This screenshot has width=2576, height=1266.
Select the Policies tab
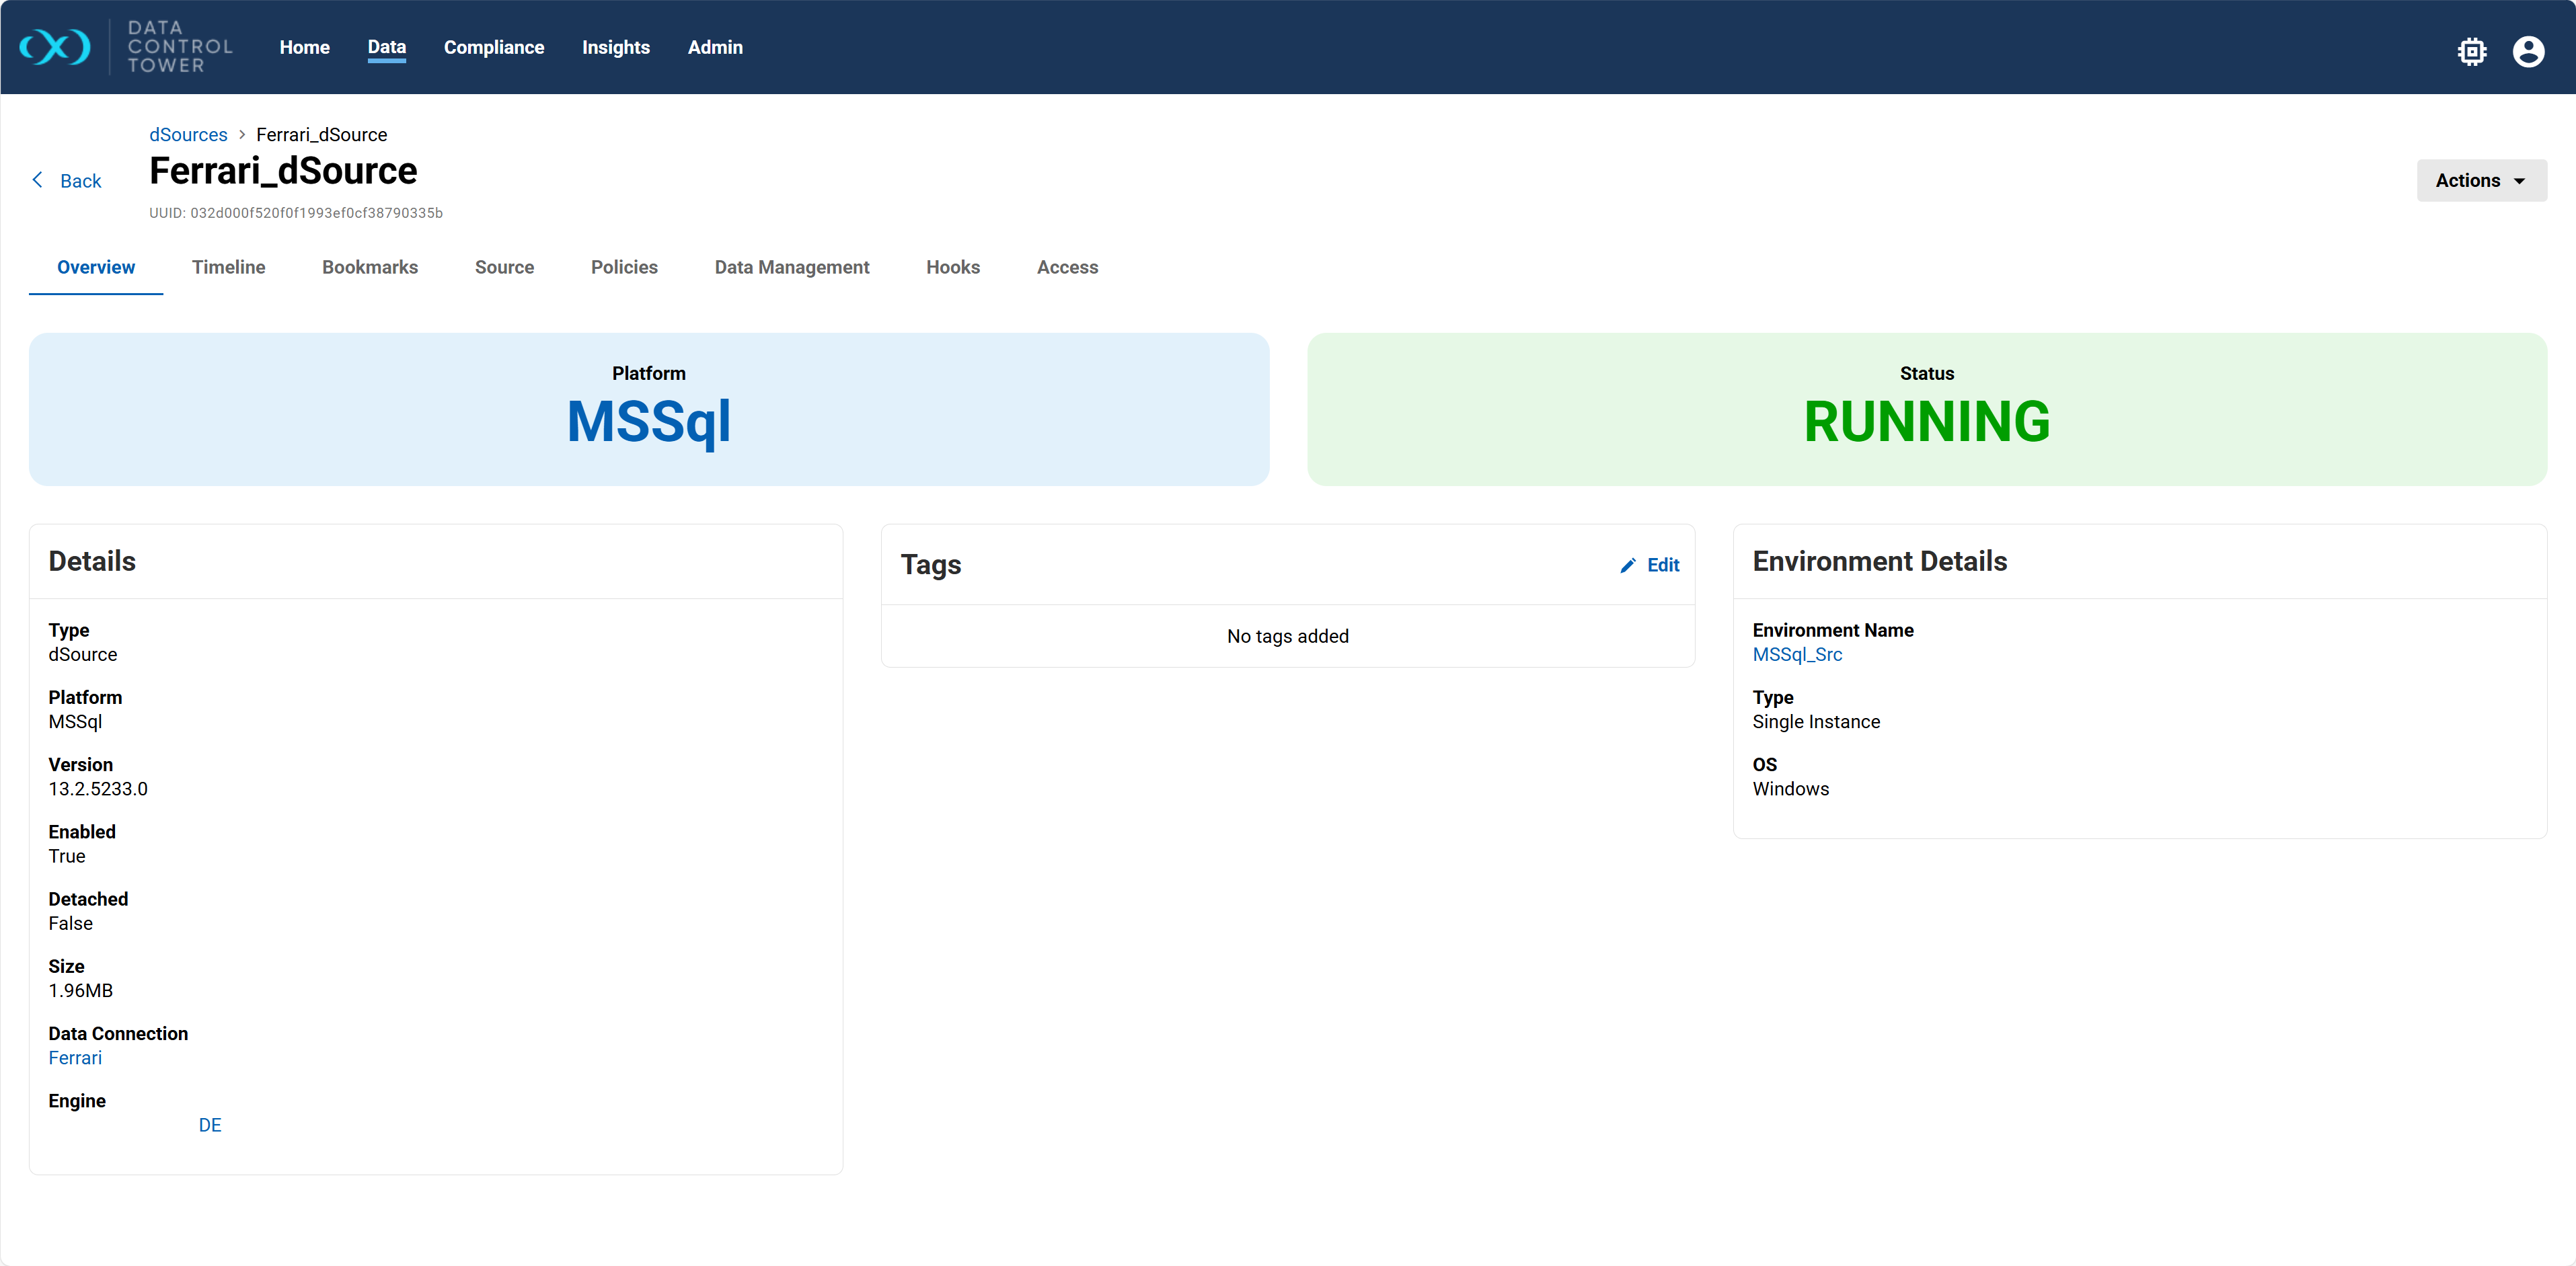pyautogui.click(x=623, y=267)
